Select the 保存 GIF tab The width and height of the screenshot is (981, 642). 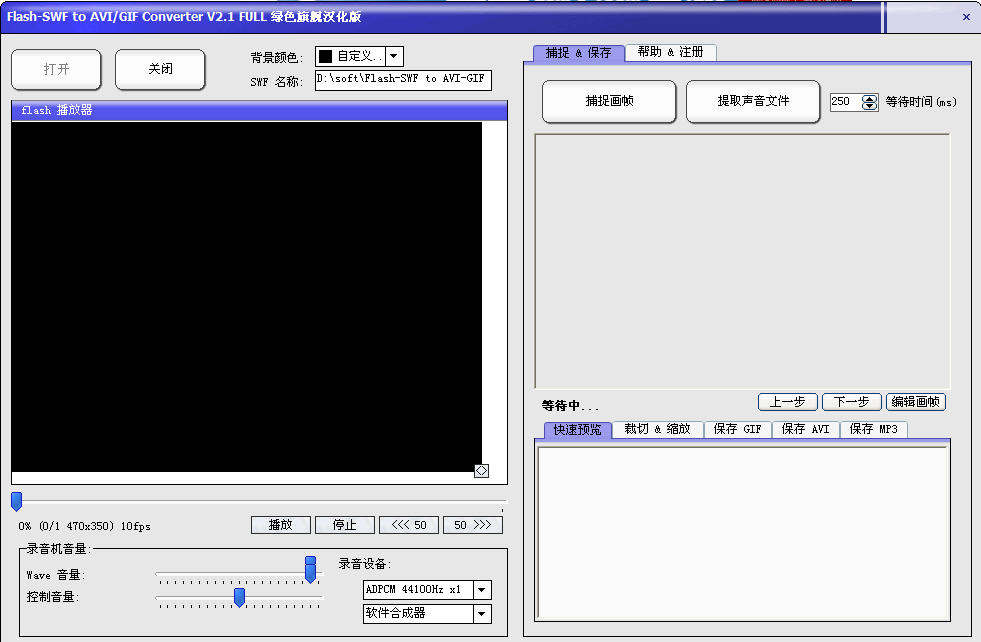click(738, 429)
